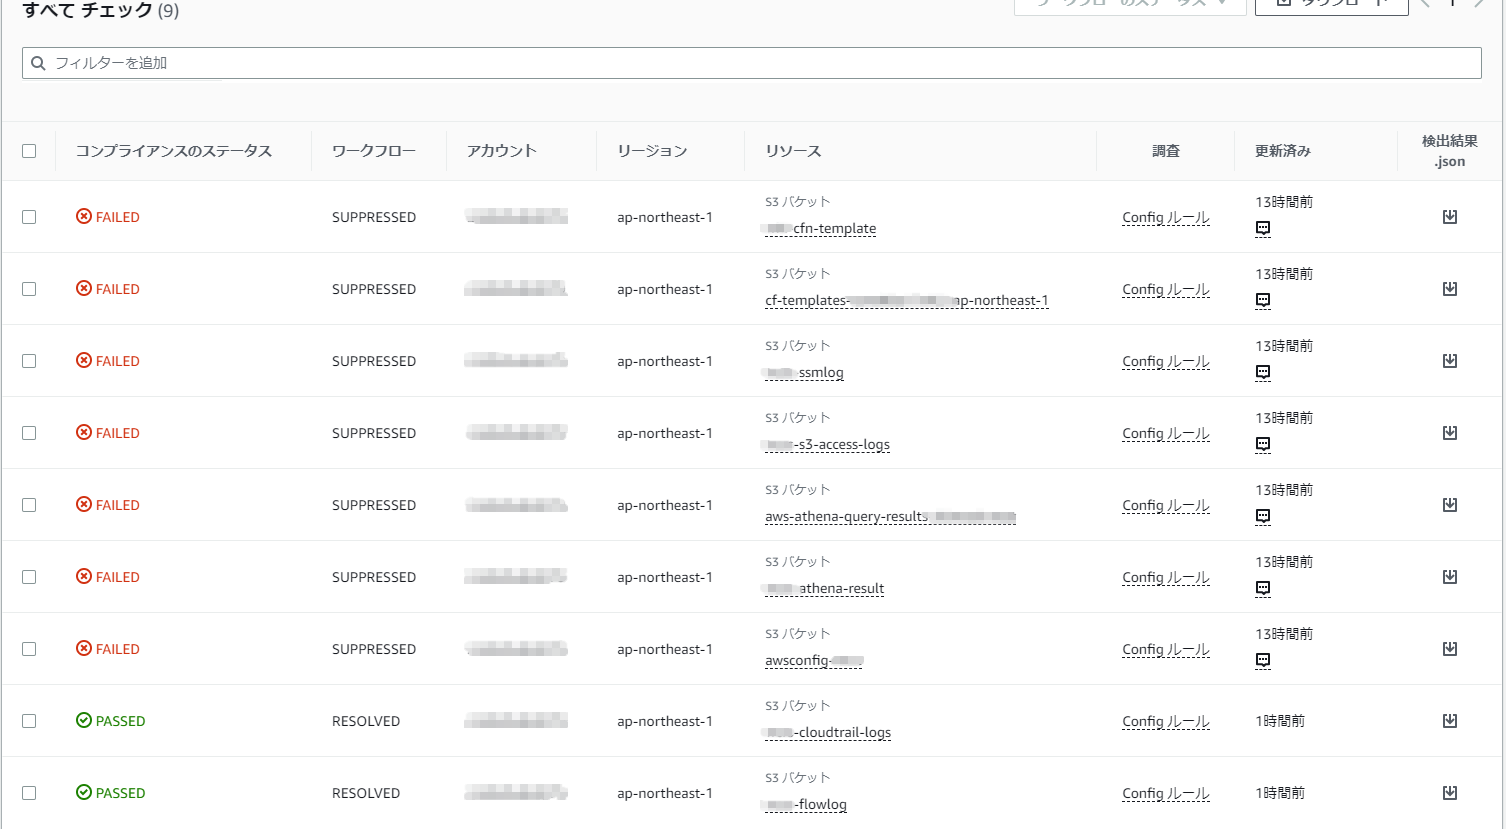Viewport: 1506px width, 829px height.
Task: Focus the フィルターを追加 filter input
Action: tap(752, 63)
